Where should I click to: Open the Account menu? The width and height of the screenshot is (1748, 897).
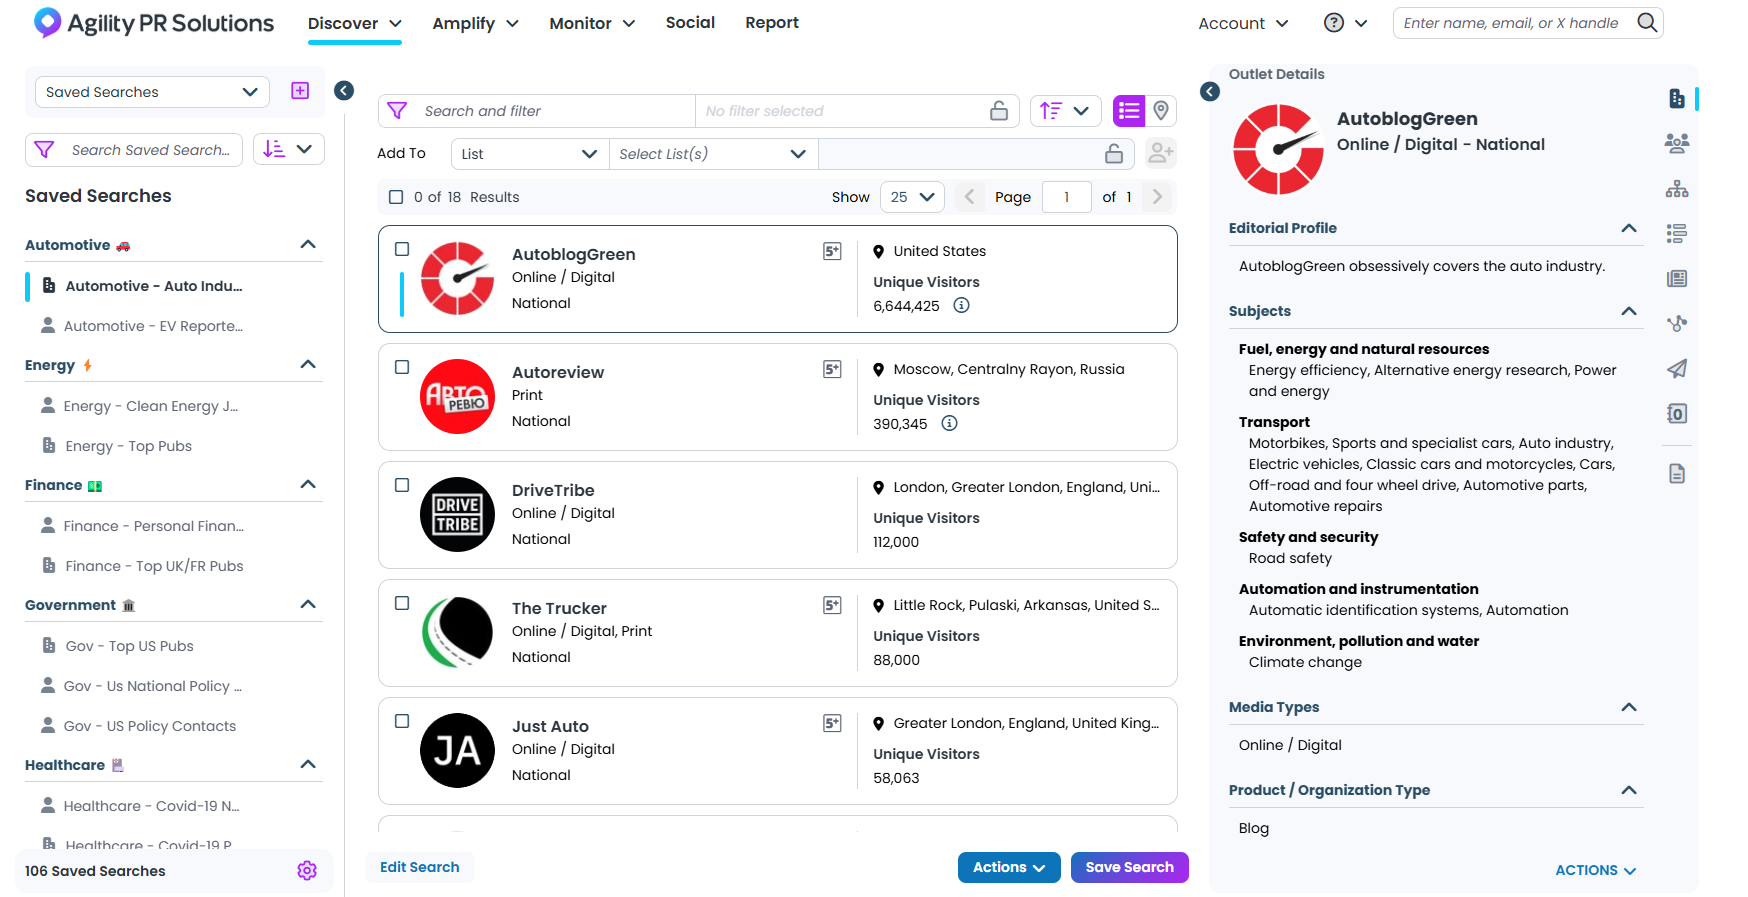point(1243,23)
